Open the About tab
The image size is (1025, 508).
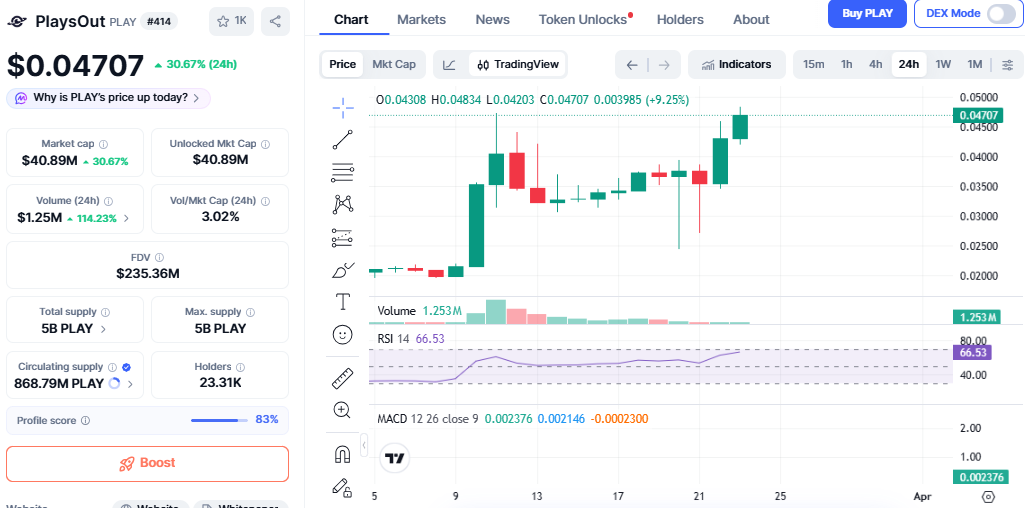tap(751, 20)
